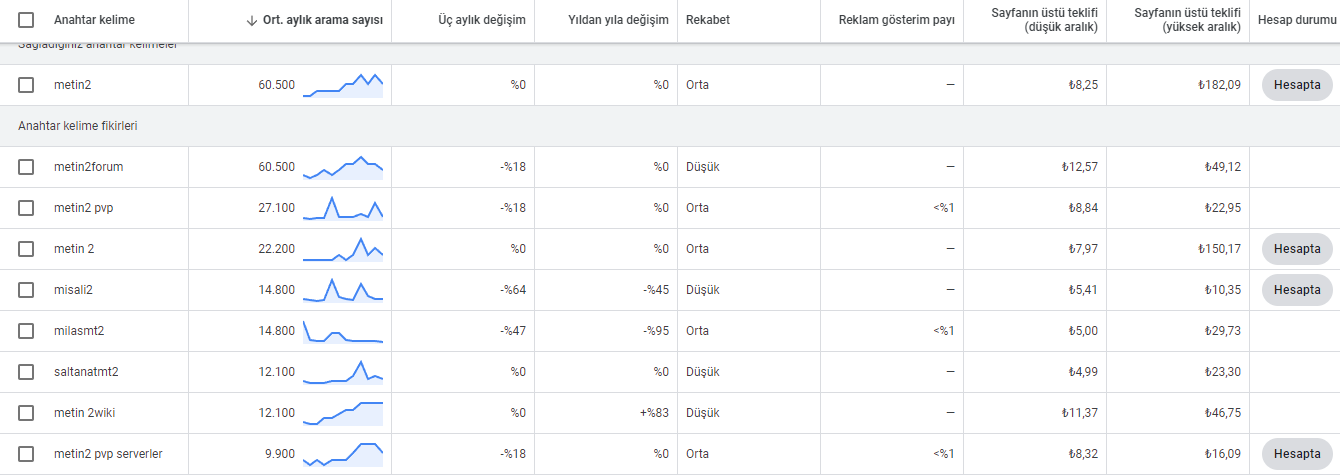Open the metin2forum keyword

click(89, 167)
